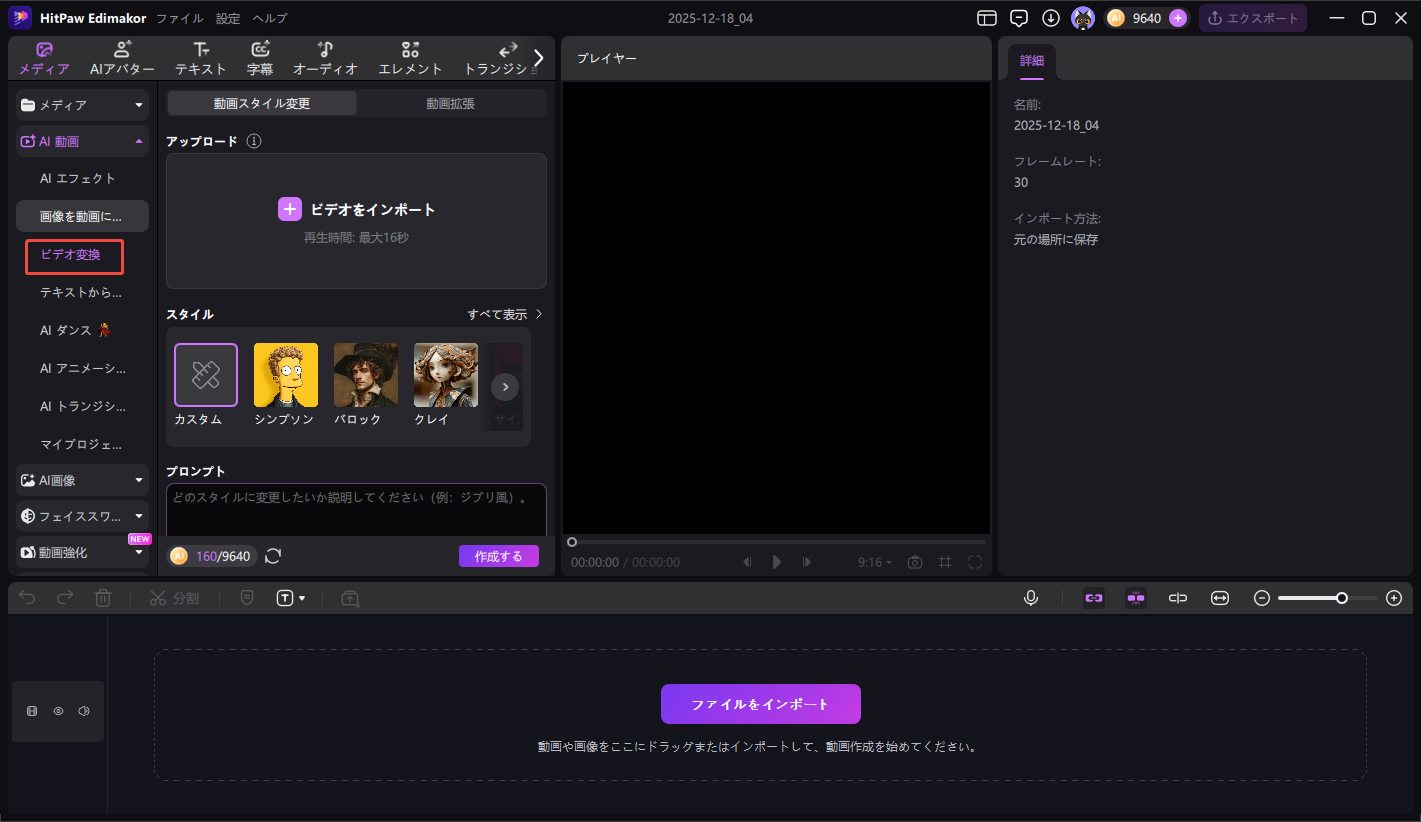Image resolution: width=1421 pixels, height=822 pixels.
Task: Click the upload info icon
Action: click(254, 141)
